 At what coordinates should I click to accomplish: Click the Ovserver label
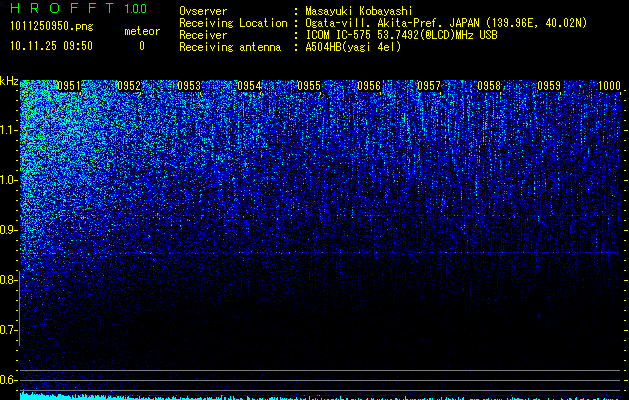[x=203, y=11]
